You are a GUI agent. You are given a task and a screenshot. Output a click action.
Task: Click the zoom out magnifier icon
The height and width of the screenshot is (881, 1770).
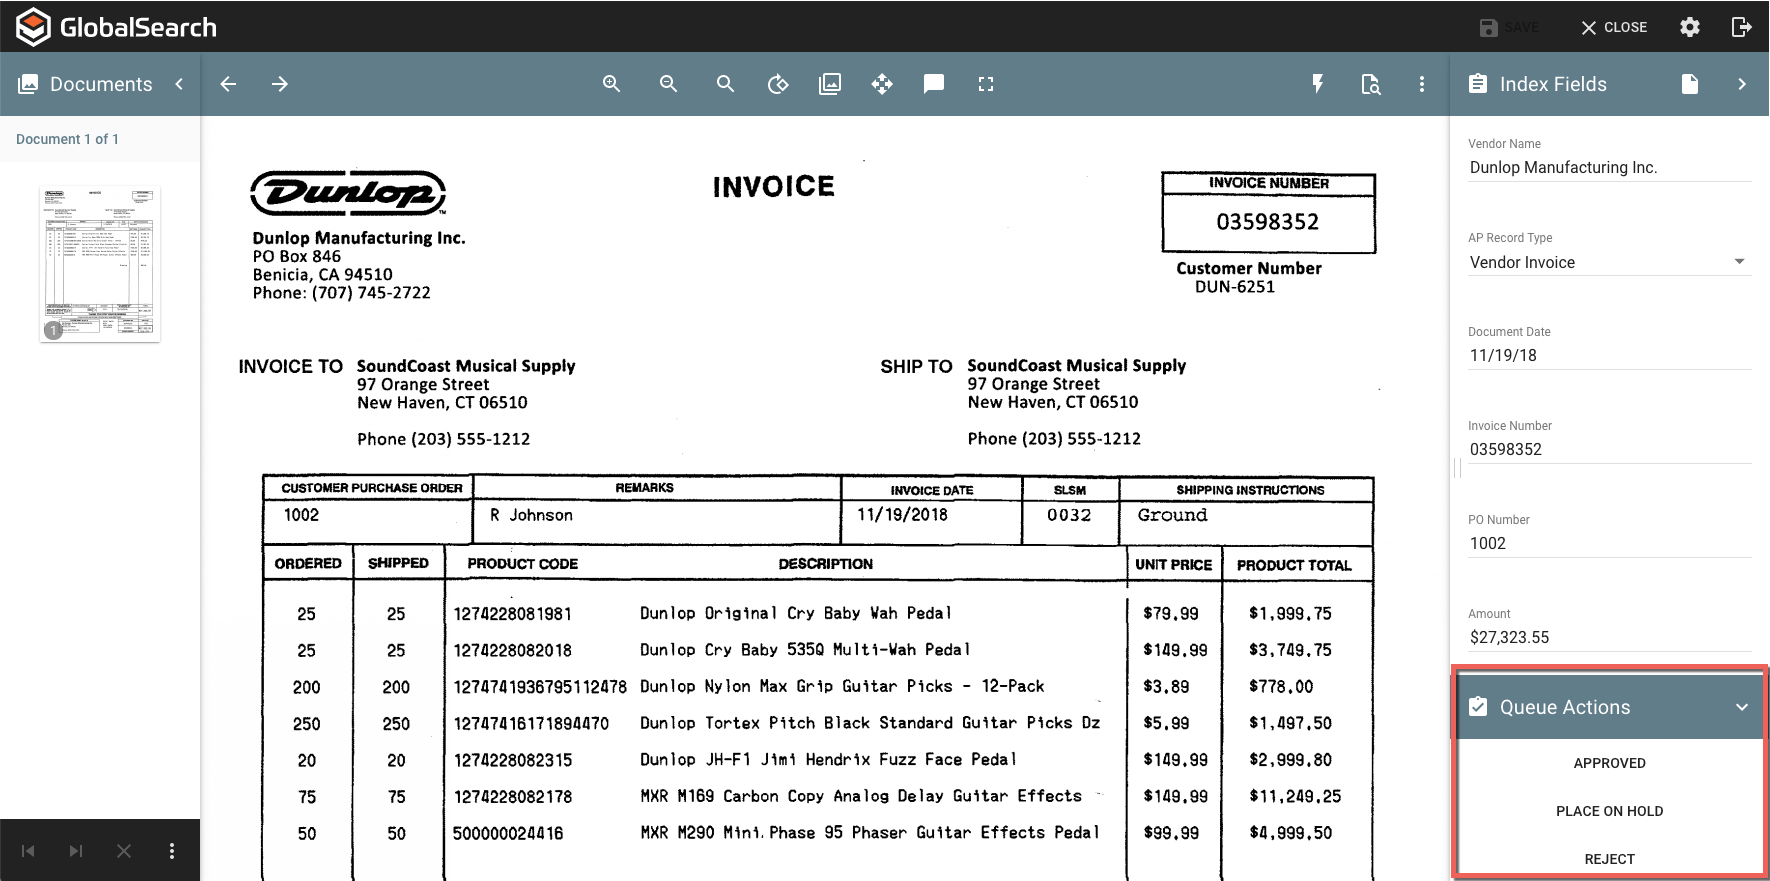coord(669,84)
